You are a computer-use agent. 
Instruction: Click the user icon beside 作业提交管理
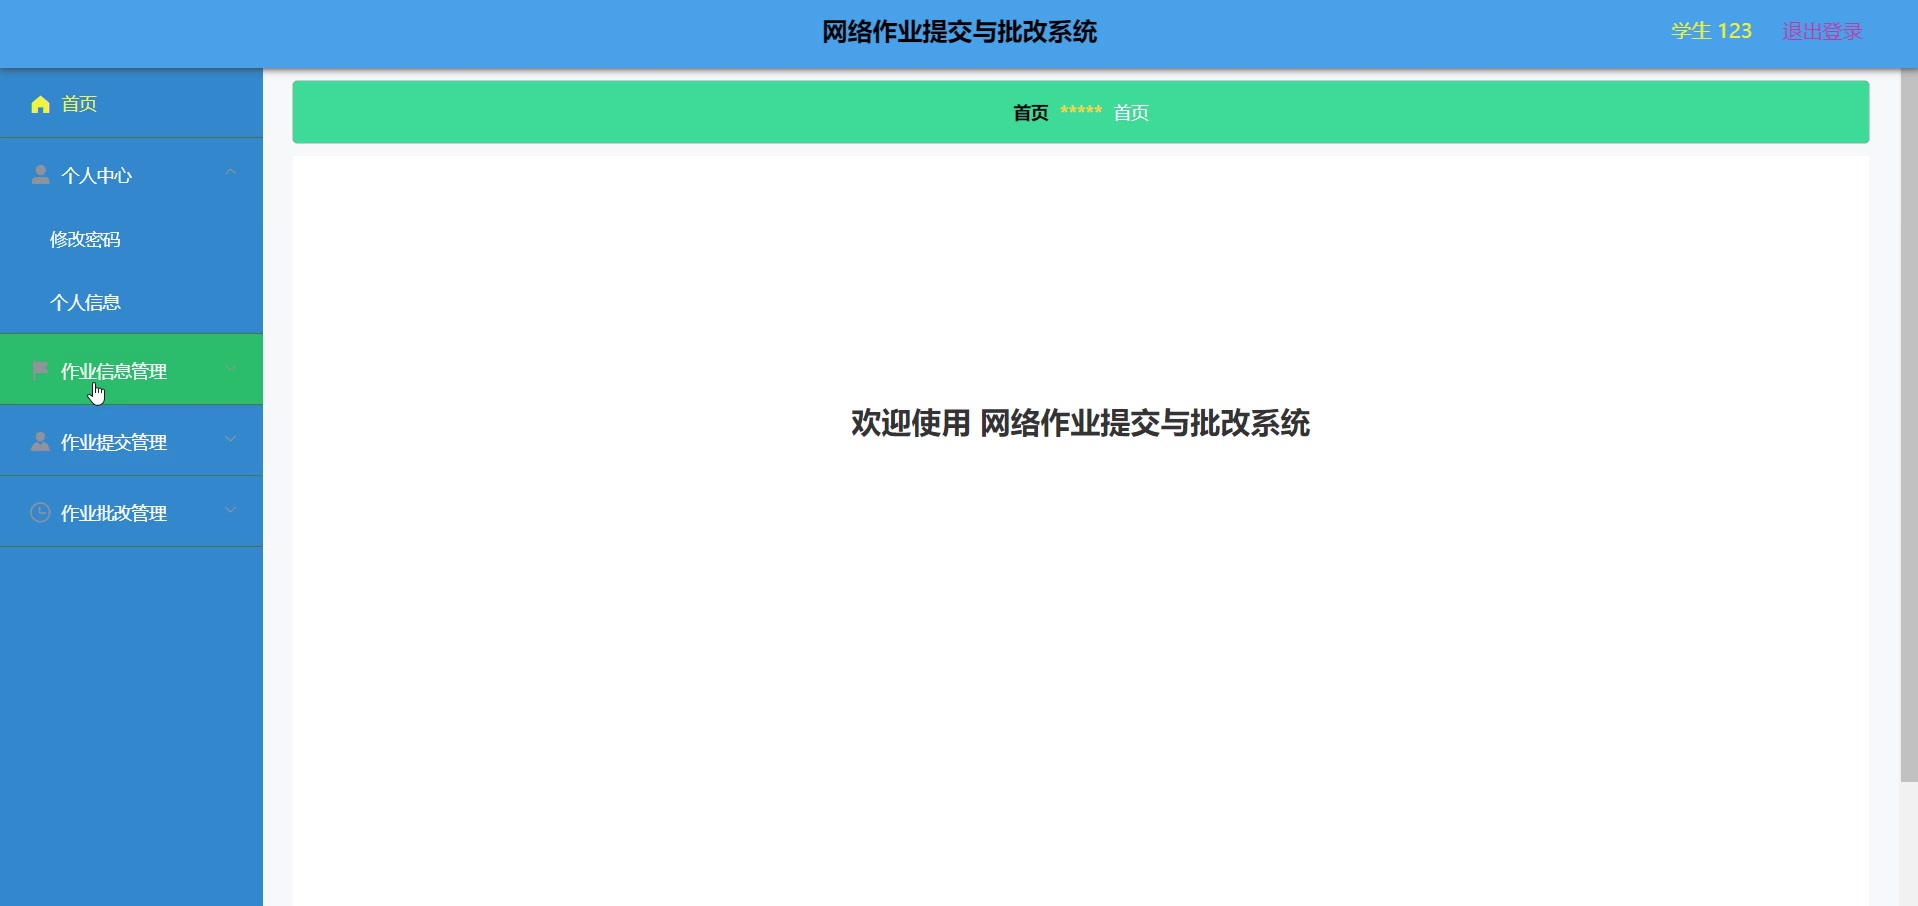pyautogui.click(x=40, y=441)
